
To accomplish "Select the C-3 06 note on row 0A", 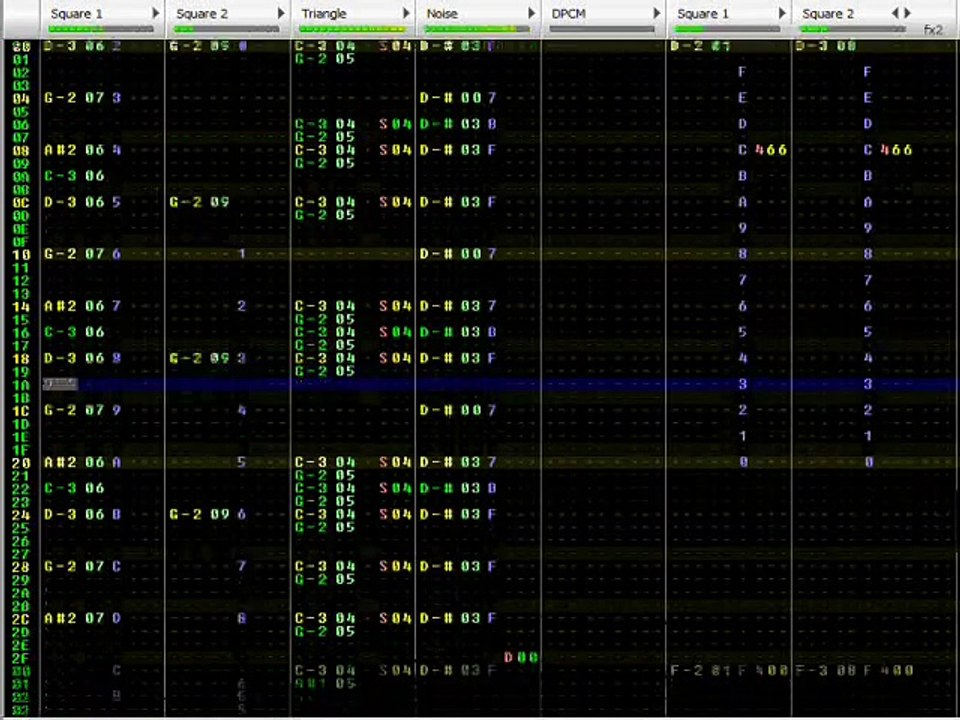I will (x=74, y=176).
